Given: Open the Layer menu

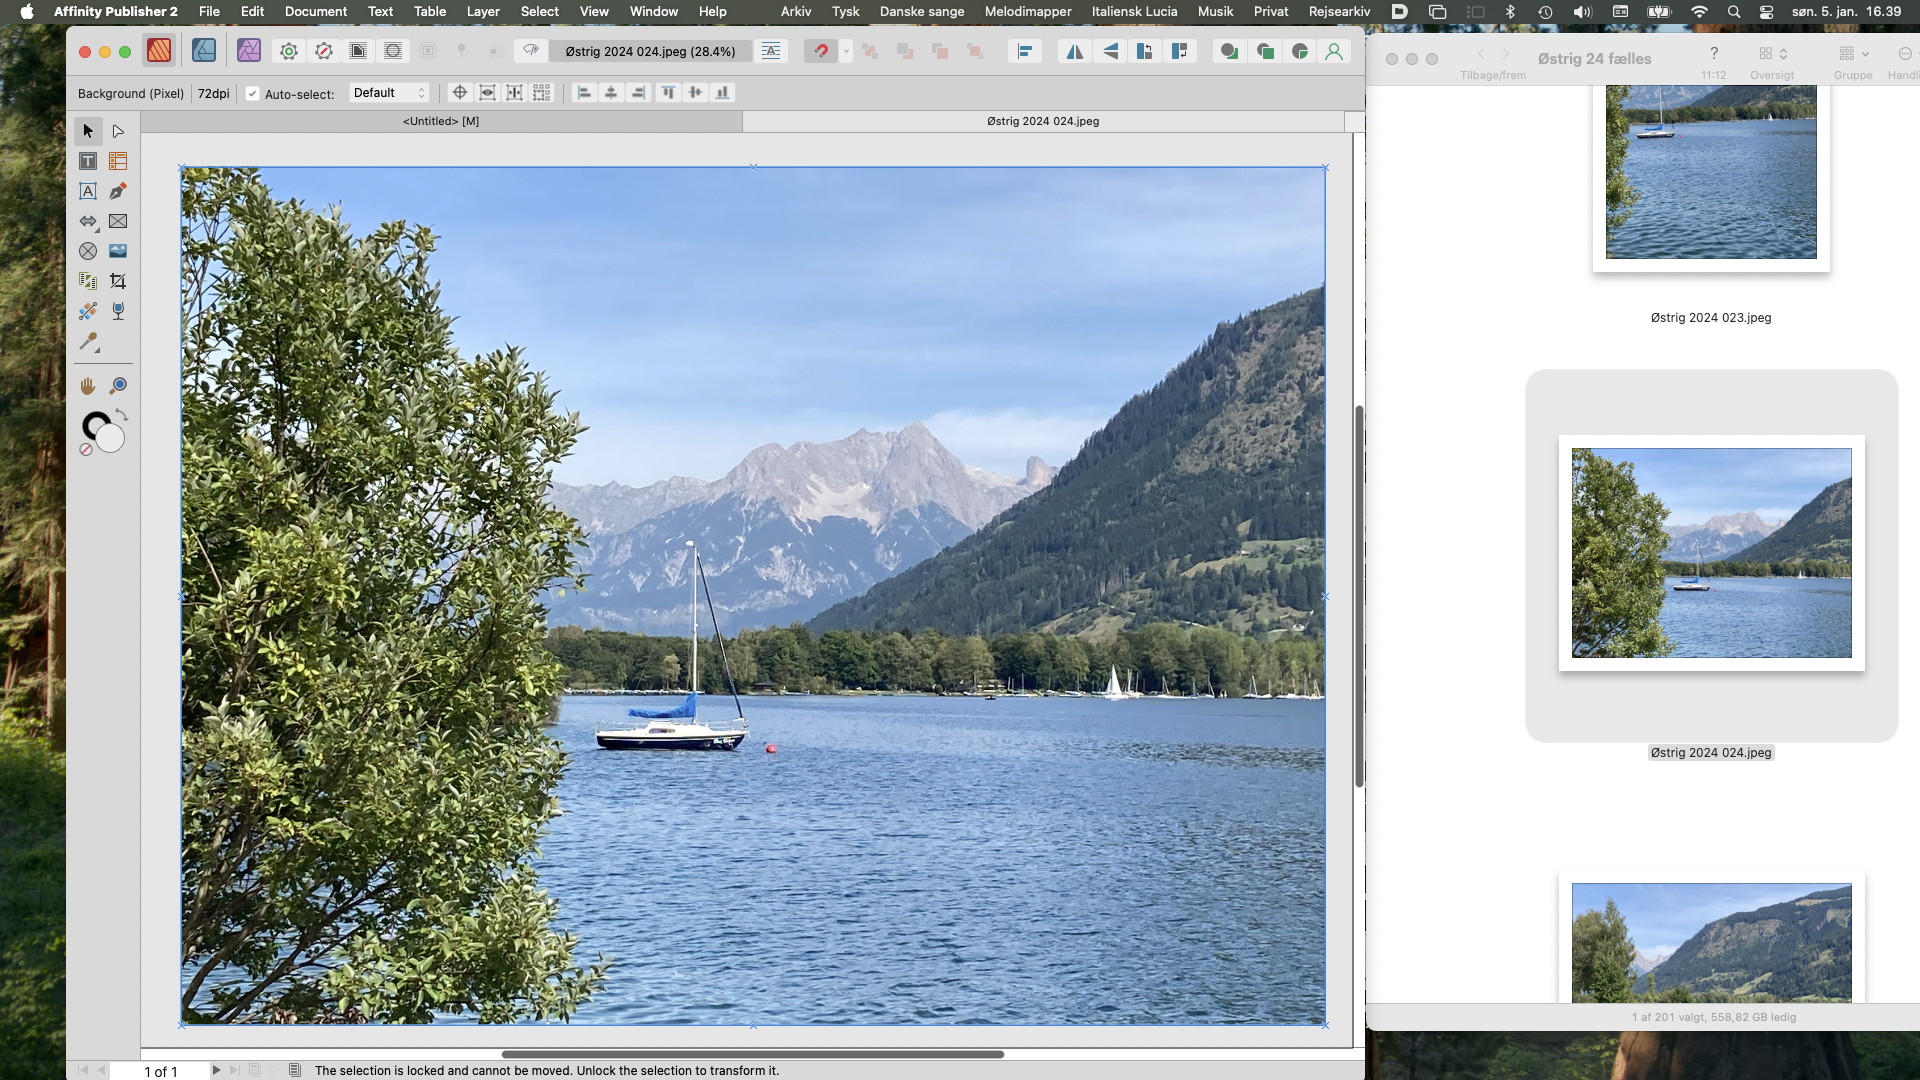Looking at the screenshot, I should click(482, 11).
